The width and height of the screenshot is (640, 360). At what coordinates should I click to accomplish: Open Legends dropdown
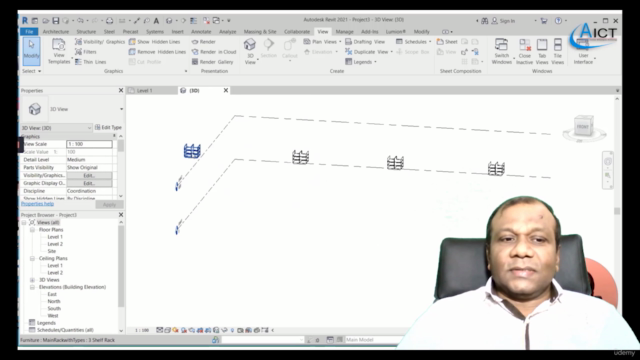click(x=361, y=62)
